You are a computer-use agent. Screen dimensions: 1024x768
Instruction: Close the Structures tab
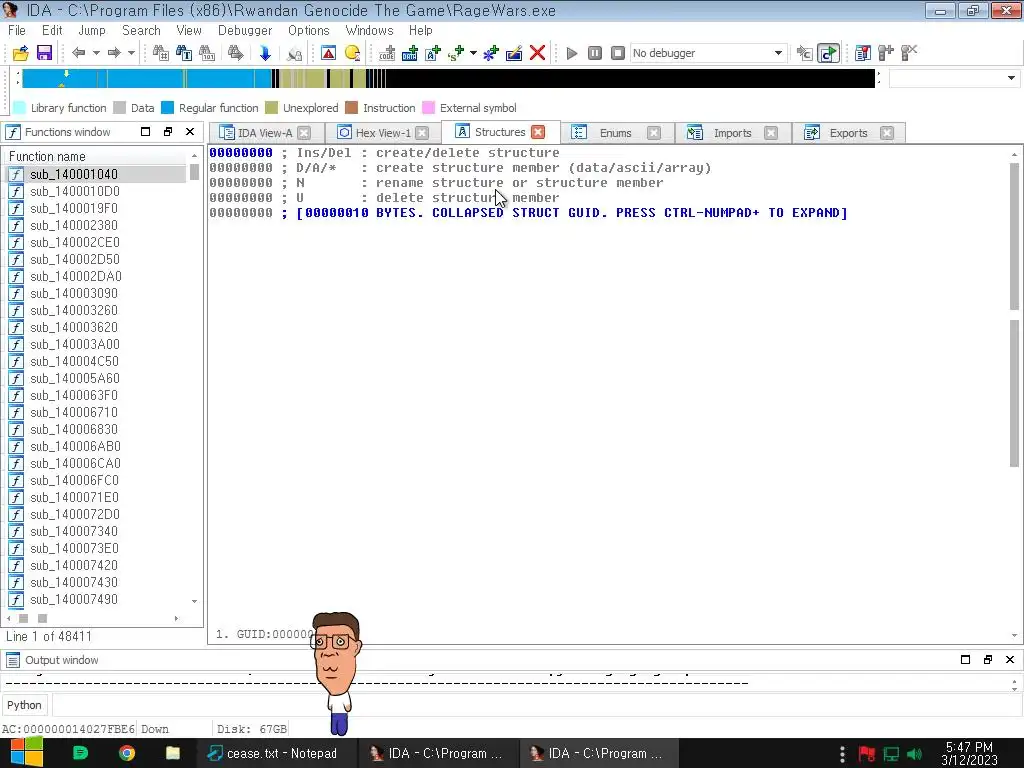pyautogui.click(x=538, y=132)
